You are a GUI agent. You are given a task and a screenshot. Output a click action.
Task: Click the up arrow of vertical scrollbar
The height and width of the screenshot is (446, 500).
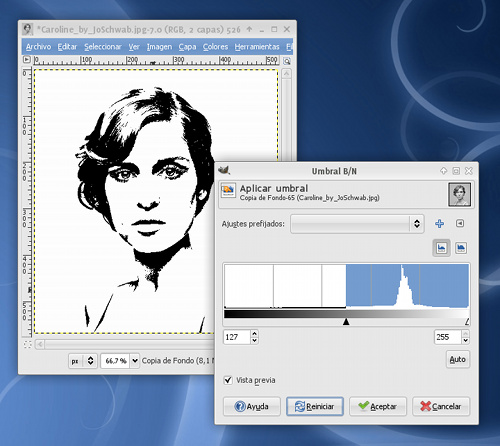click(286, 73)
